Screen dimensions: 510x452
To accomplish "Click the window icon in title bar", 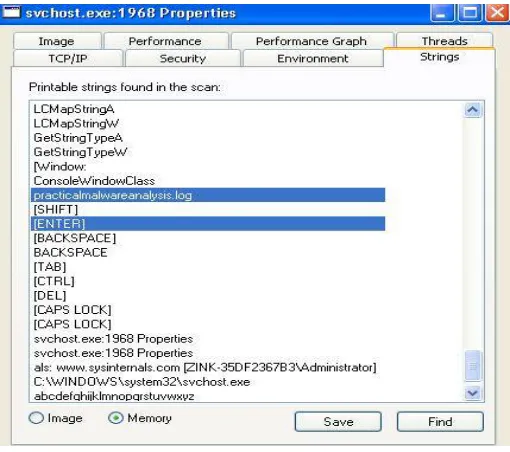I will coord(11,13).
